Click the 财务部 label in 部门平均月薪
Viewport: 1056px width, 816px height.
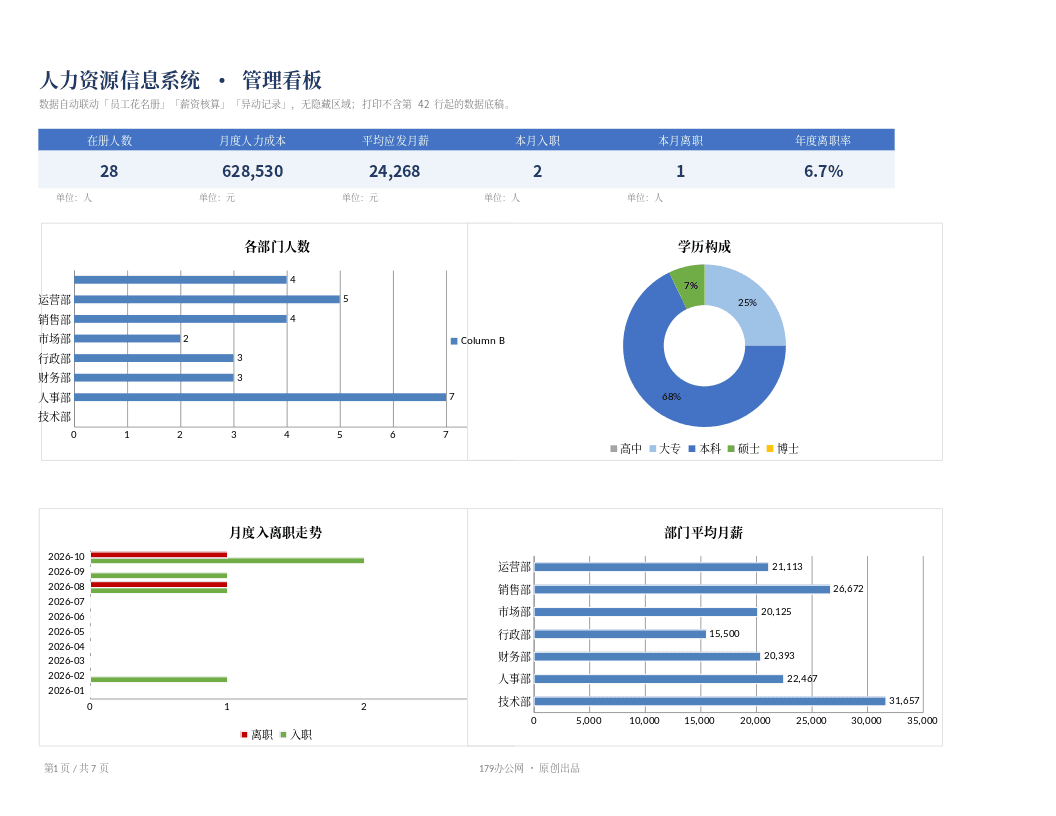(515, 656)
